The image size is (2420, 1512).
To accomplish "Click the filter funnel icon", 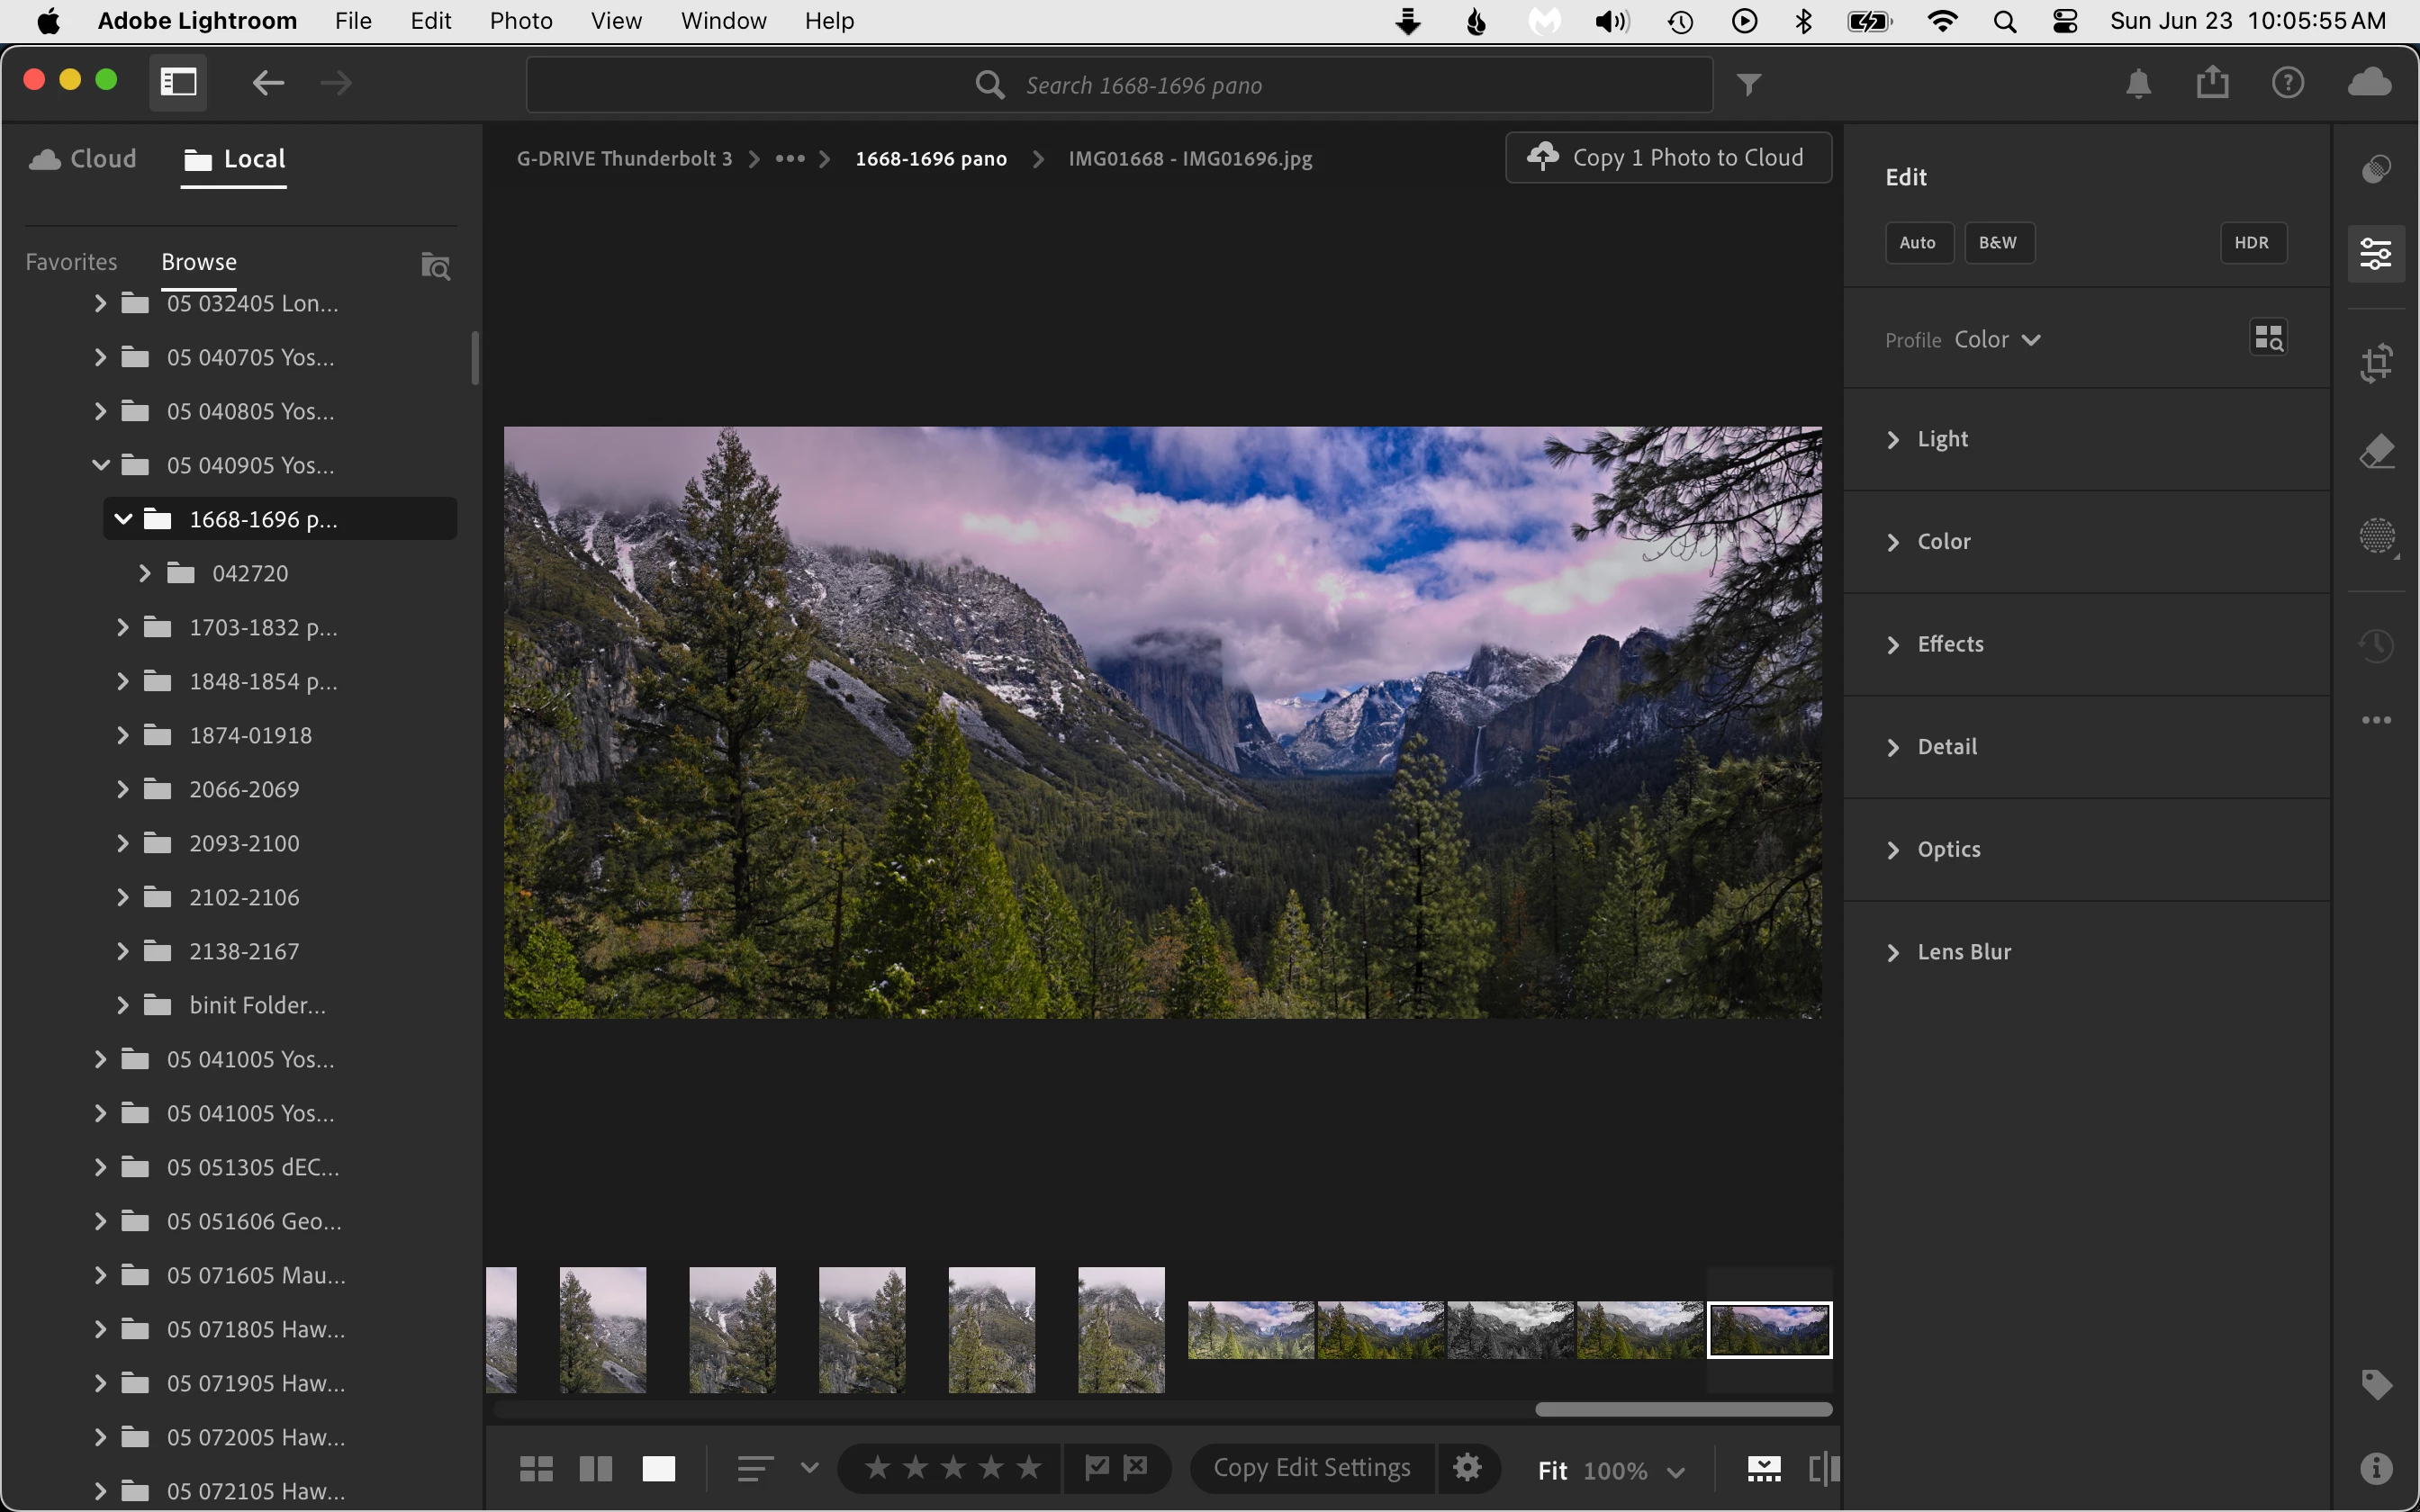I will [1748, 85].
